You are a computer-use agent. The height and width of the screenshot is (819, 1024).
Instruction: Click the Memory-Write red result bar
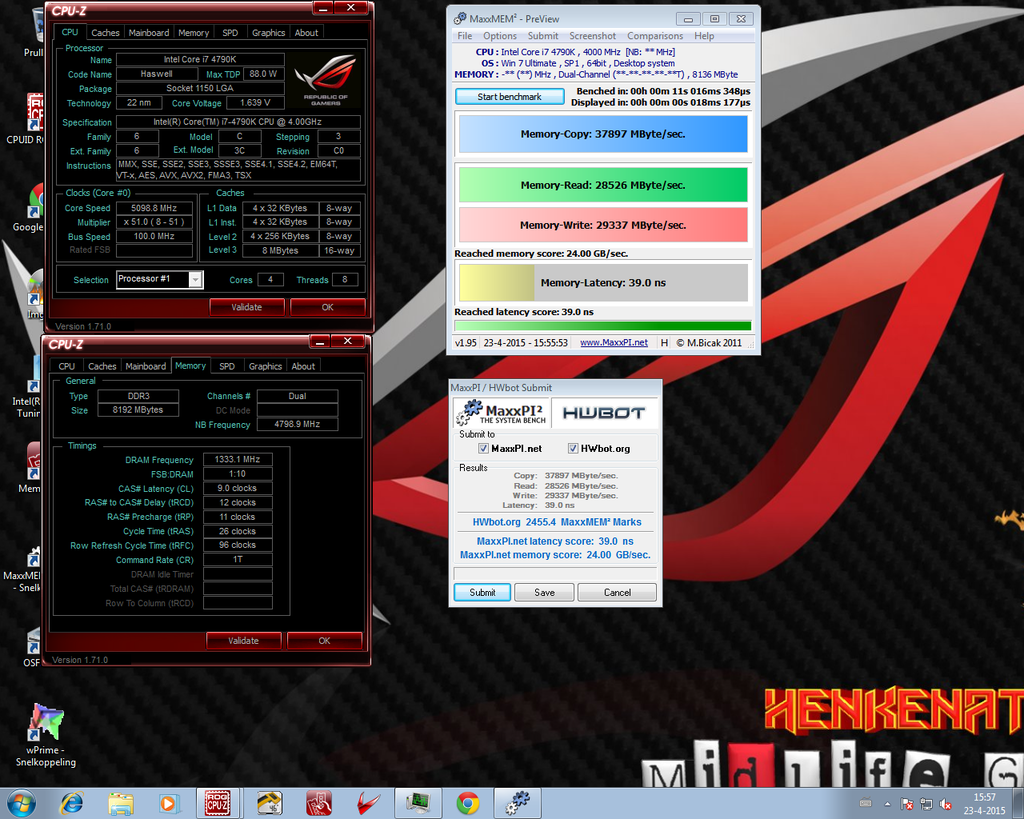603,225
